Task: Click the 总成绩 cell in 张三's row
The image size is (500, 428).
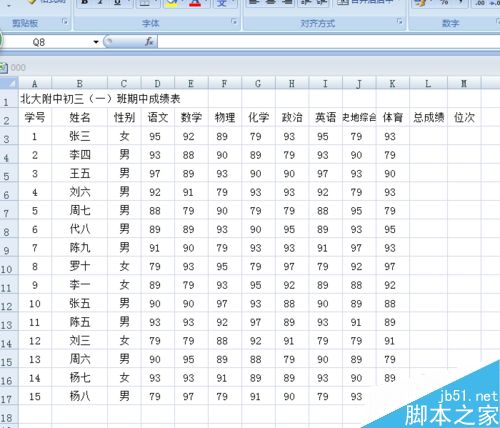Action: (x=428, y=136)
